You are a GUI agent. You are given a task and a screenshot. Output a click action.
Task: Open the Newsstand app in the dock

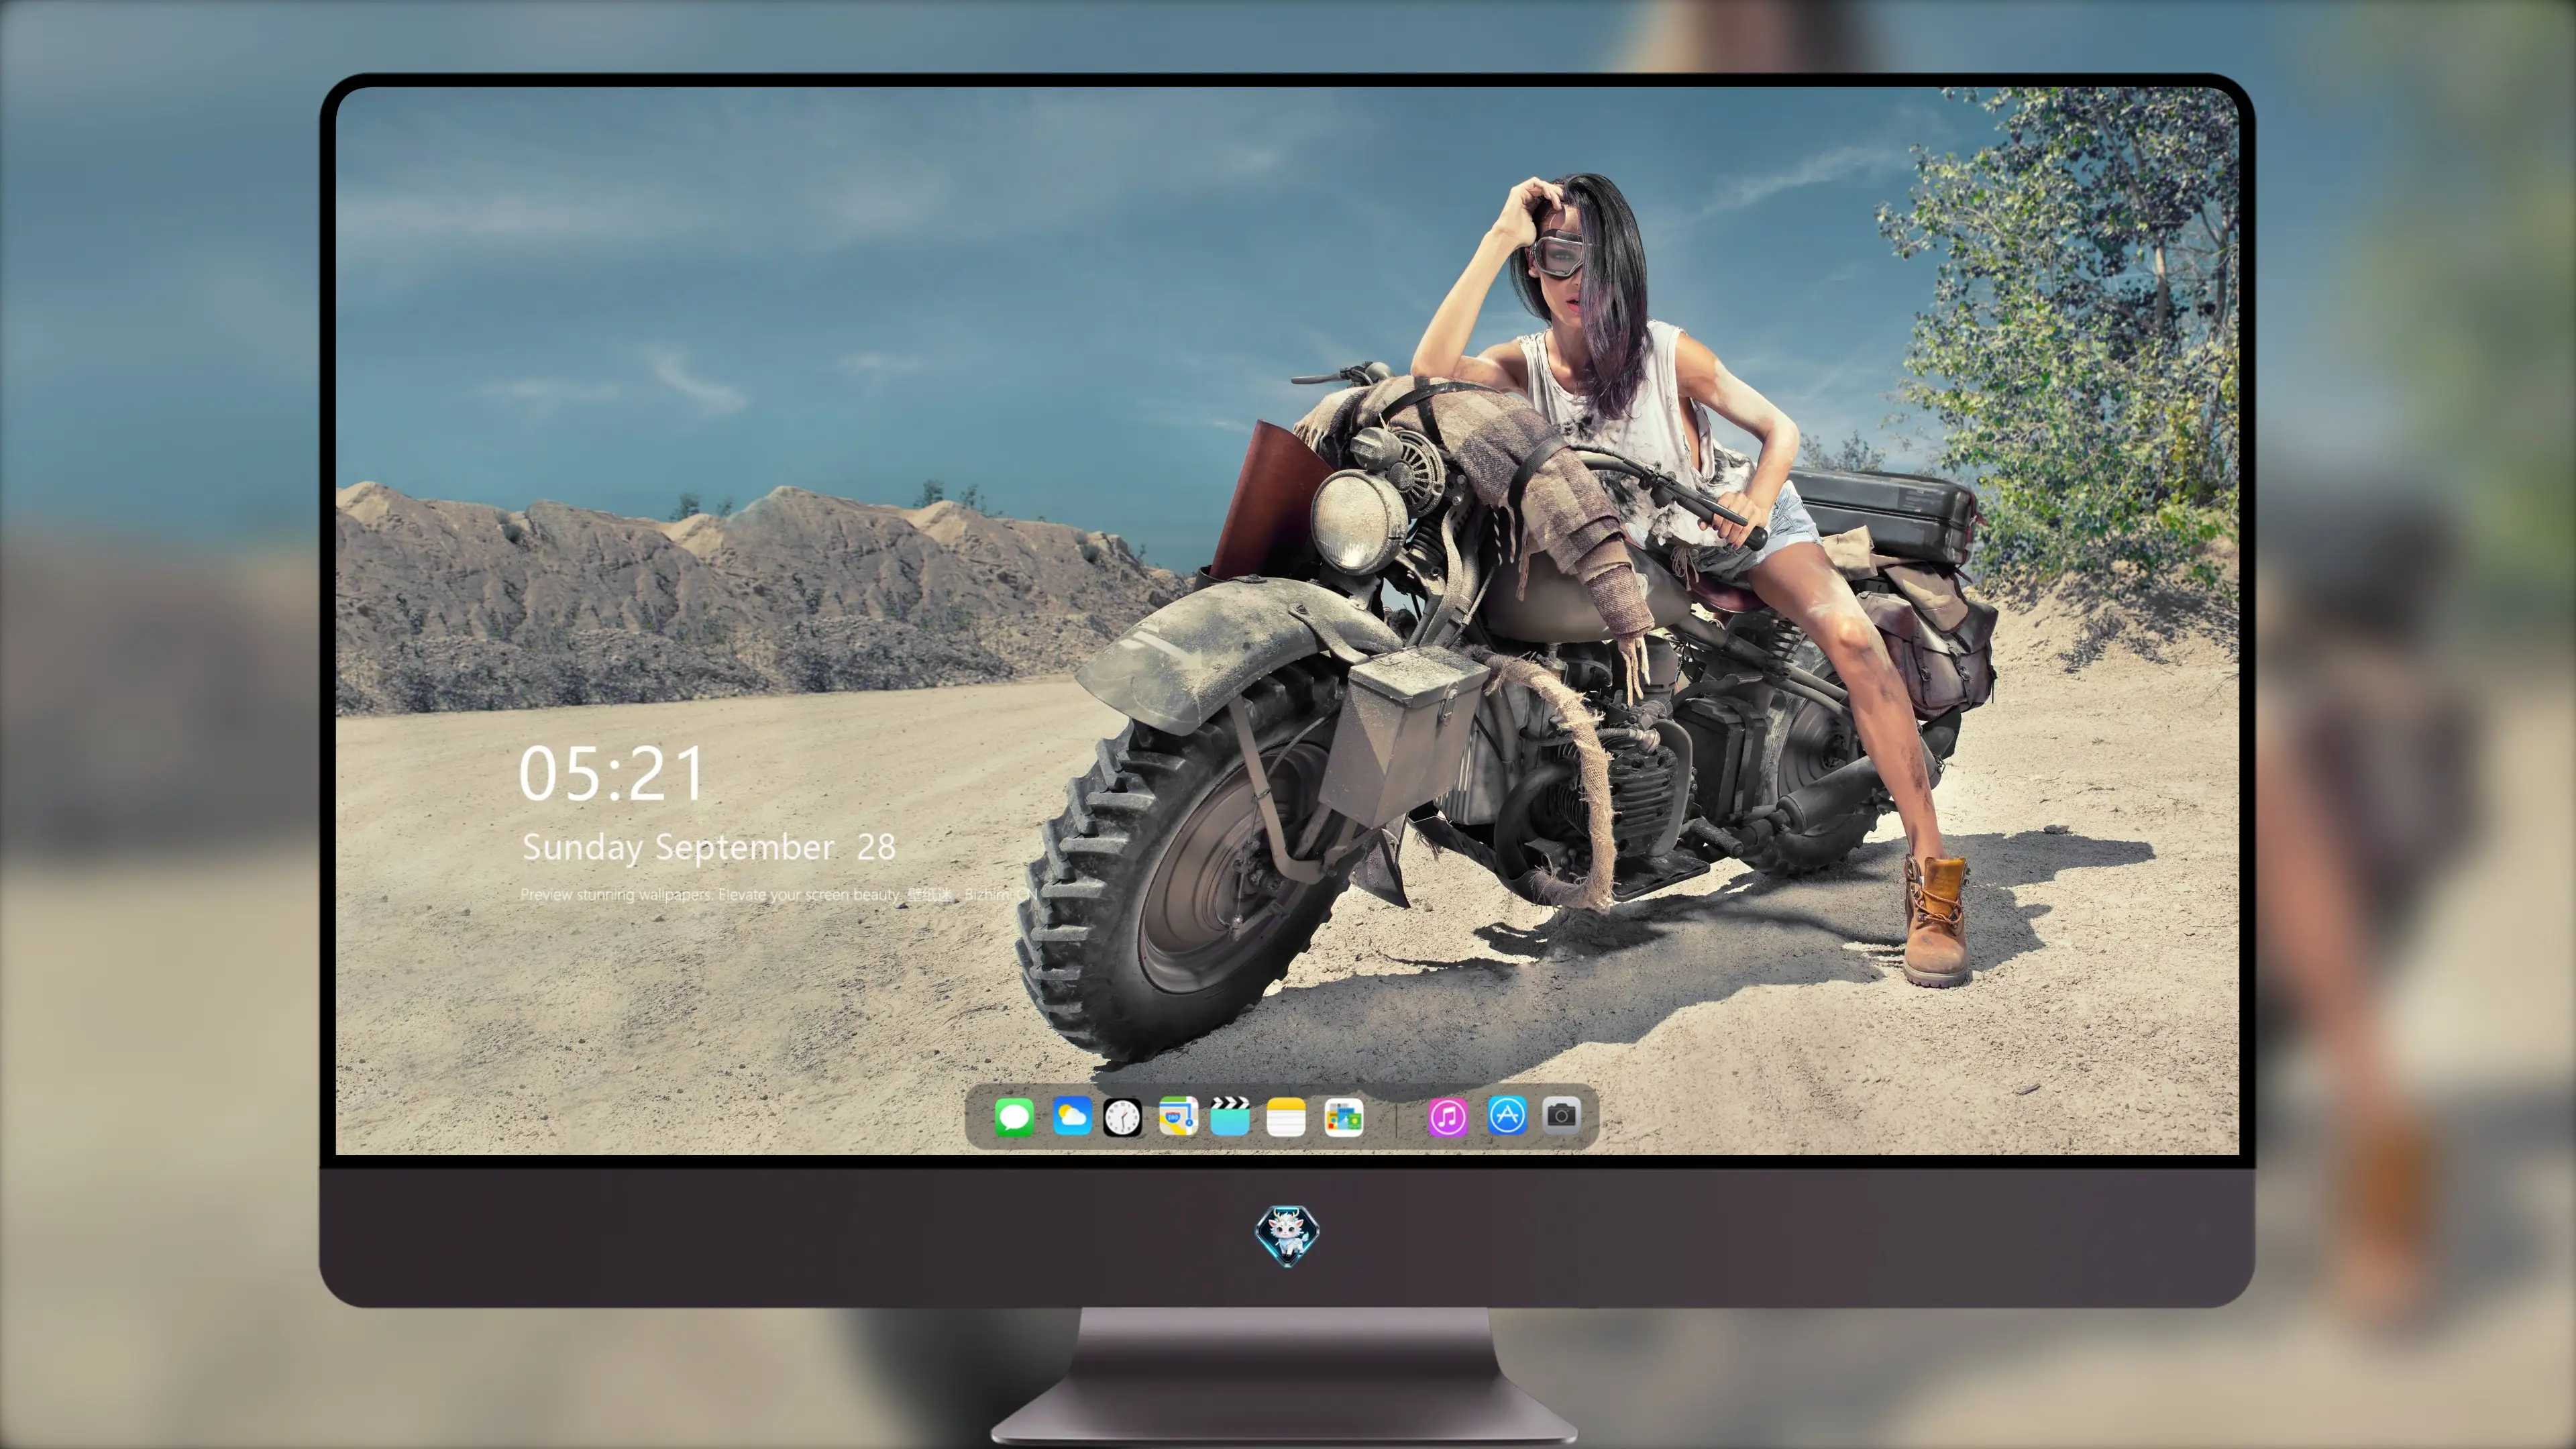pyautogui.click(x=1343, y=1117)
